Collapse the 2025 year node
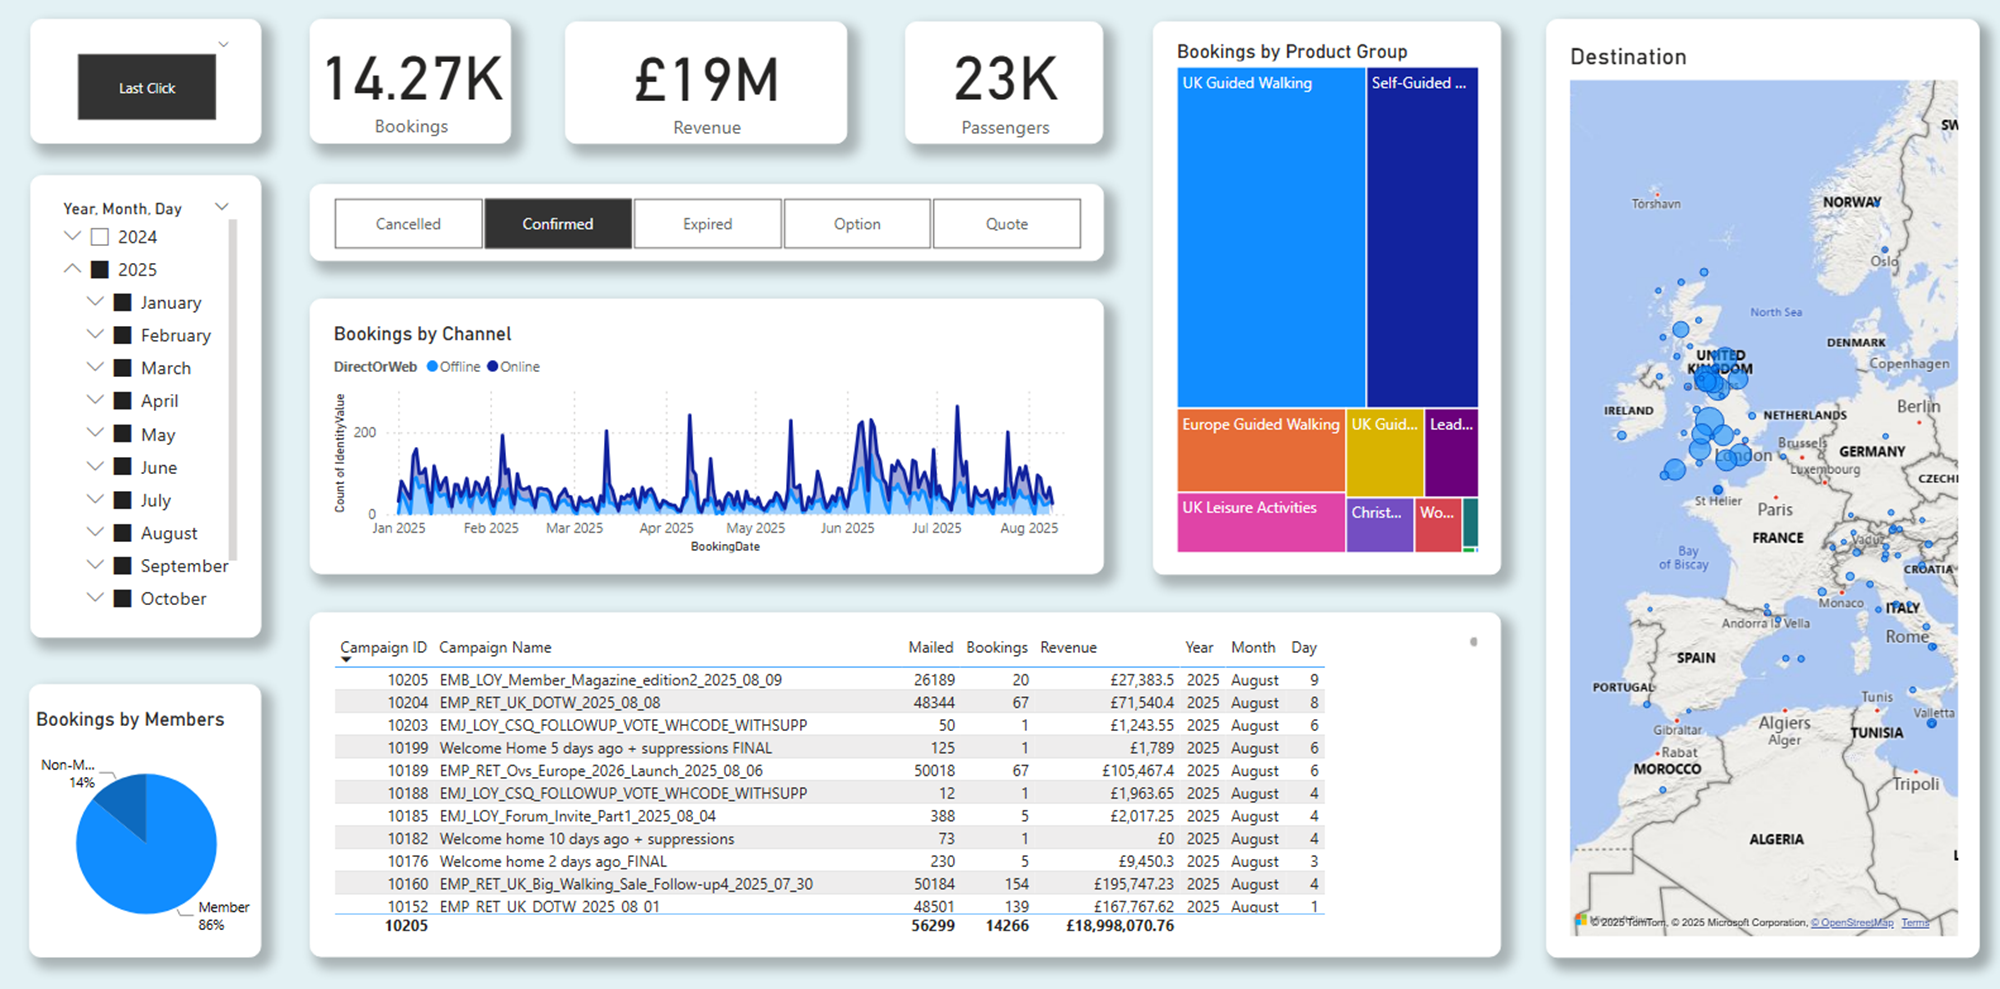The height and width of the screenshot is (989, 2000). tap(72, 269)
